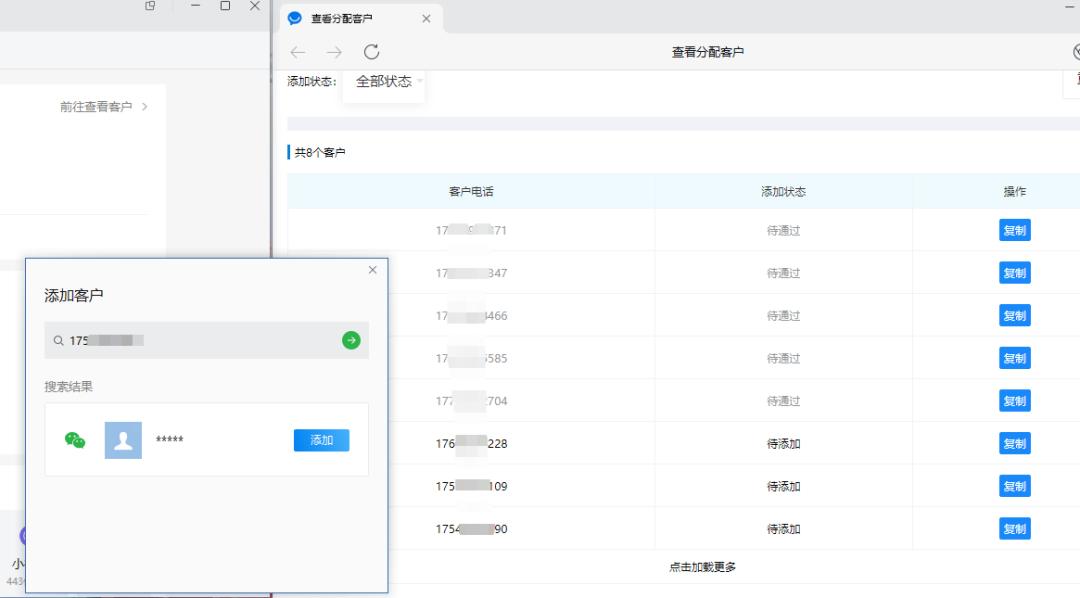
Task: Click the forward navigation arrow
Action: click(x=334, y=52)
